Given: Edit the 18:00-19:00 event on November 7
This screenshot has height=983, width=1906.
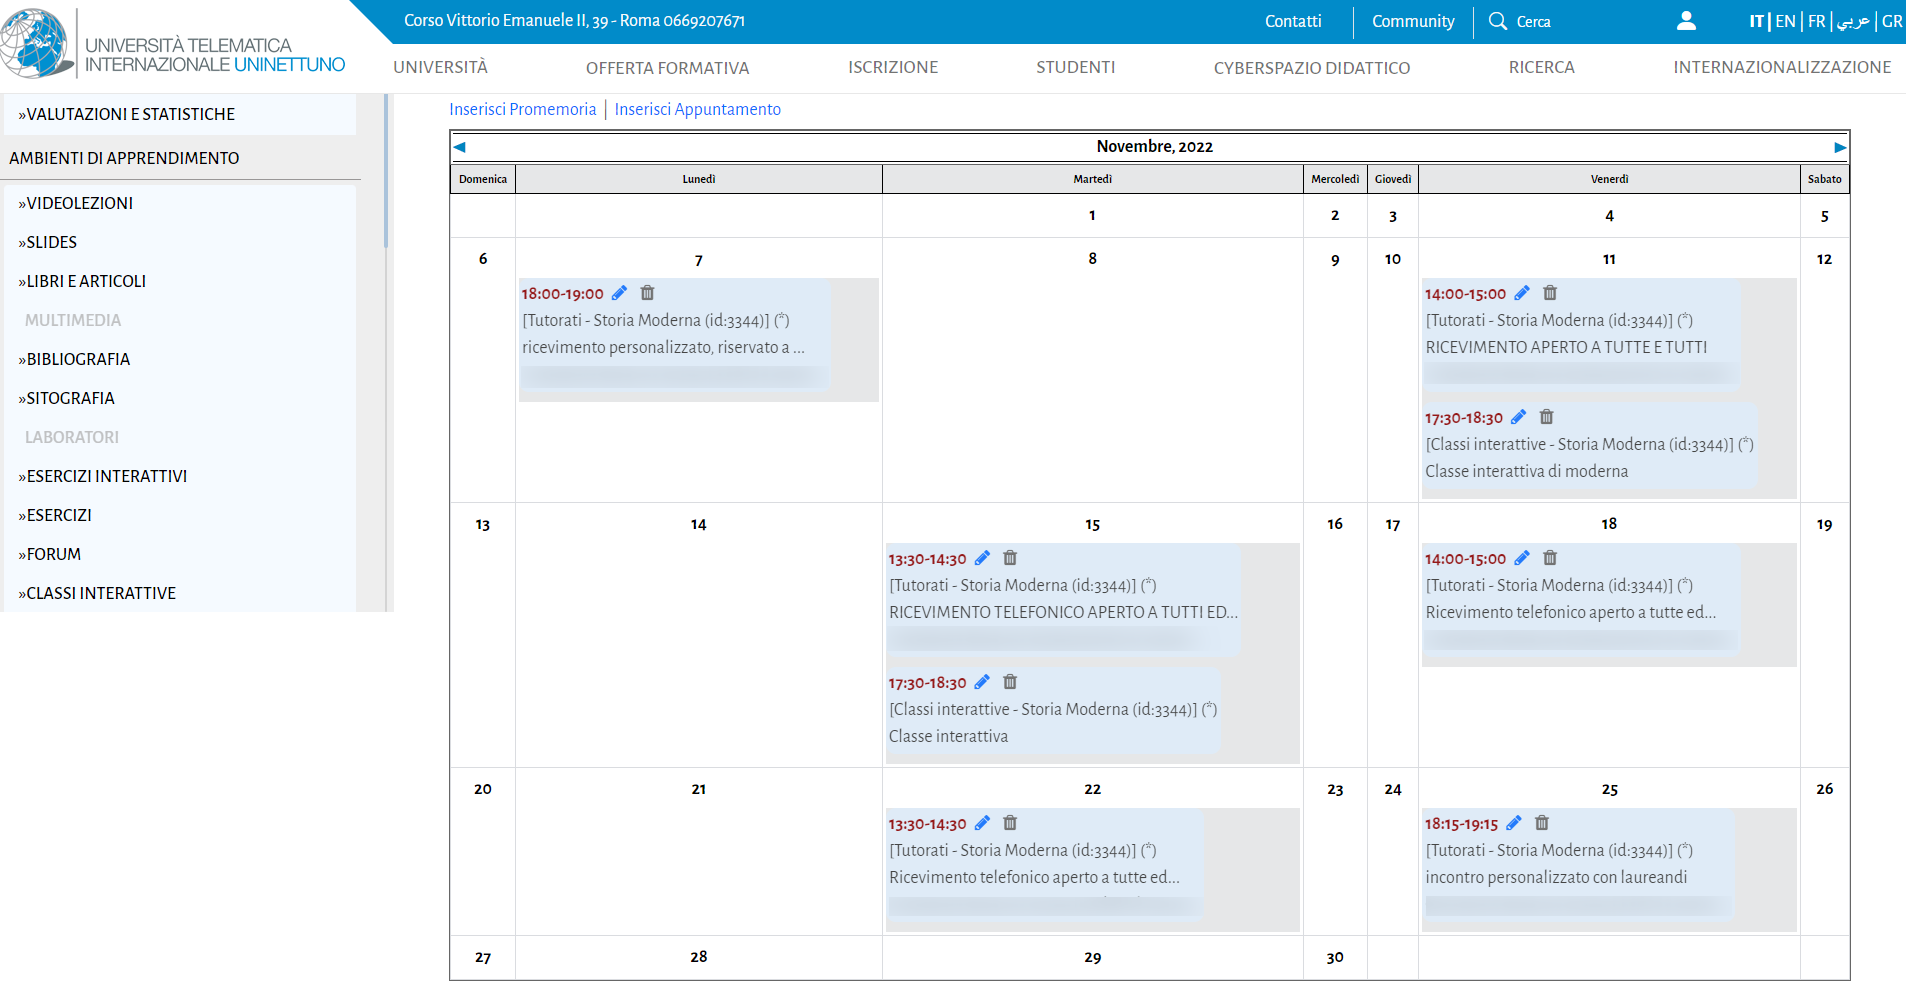Looking at the screenshot, I should [619, 293].
